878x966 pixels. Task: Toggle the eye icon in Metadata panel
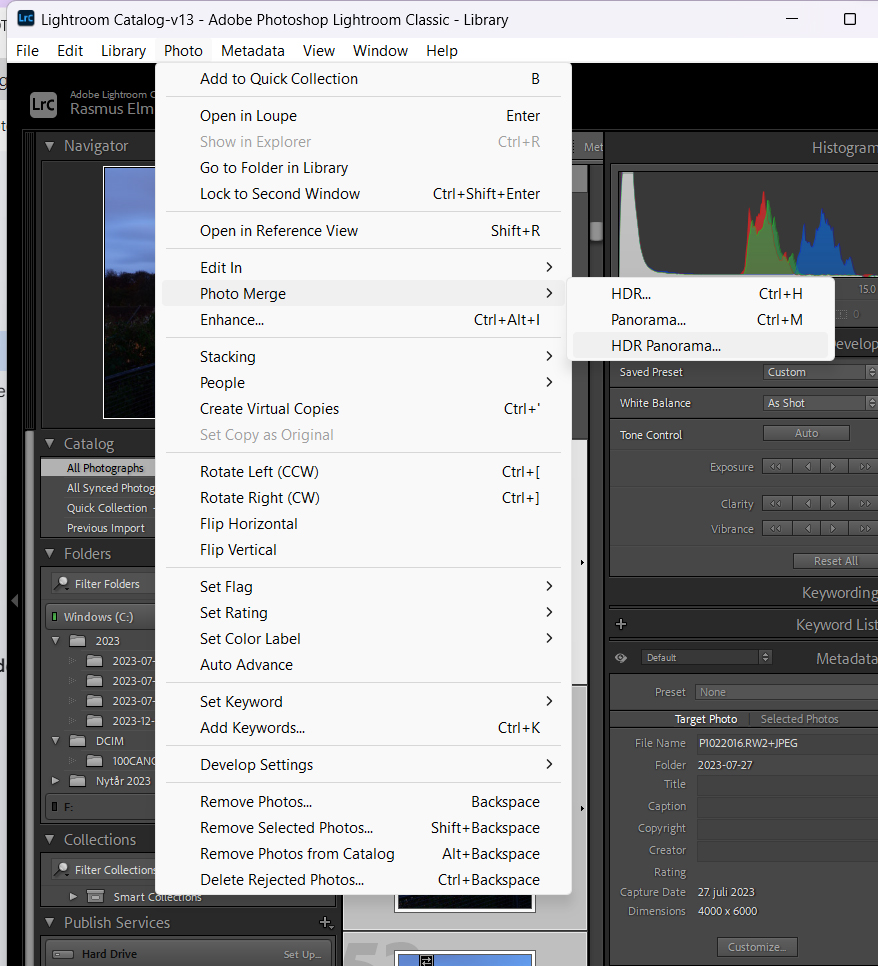[621, 657]
